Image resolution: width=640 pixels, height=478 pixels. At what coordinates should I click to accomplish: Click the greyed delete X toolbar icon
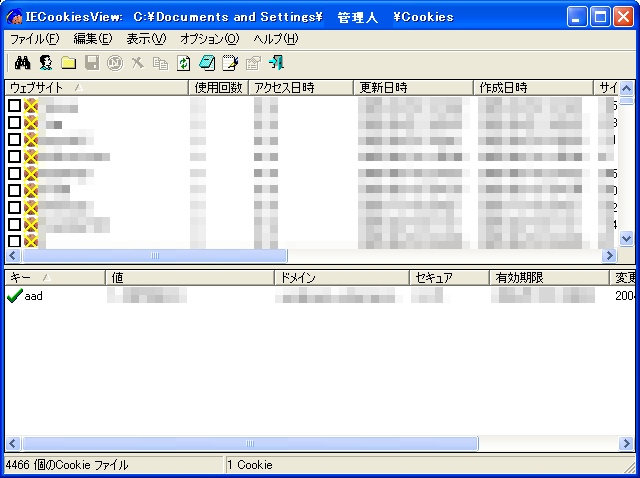[138, 63]
